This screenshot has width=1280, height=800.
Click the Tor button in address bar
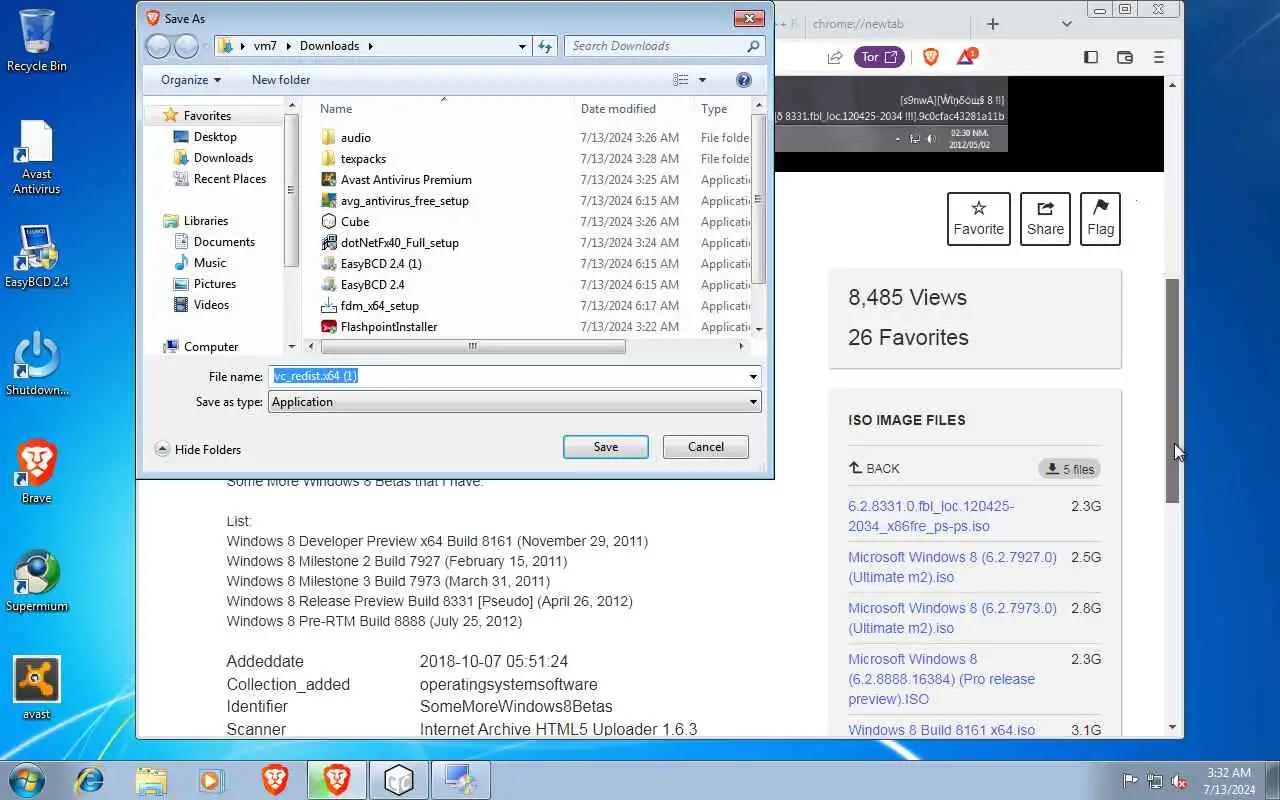[x=879, y=57]
